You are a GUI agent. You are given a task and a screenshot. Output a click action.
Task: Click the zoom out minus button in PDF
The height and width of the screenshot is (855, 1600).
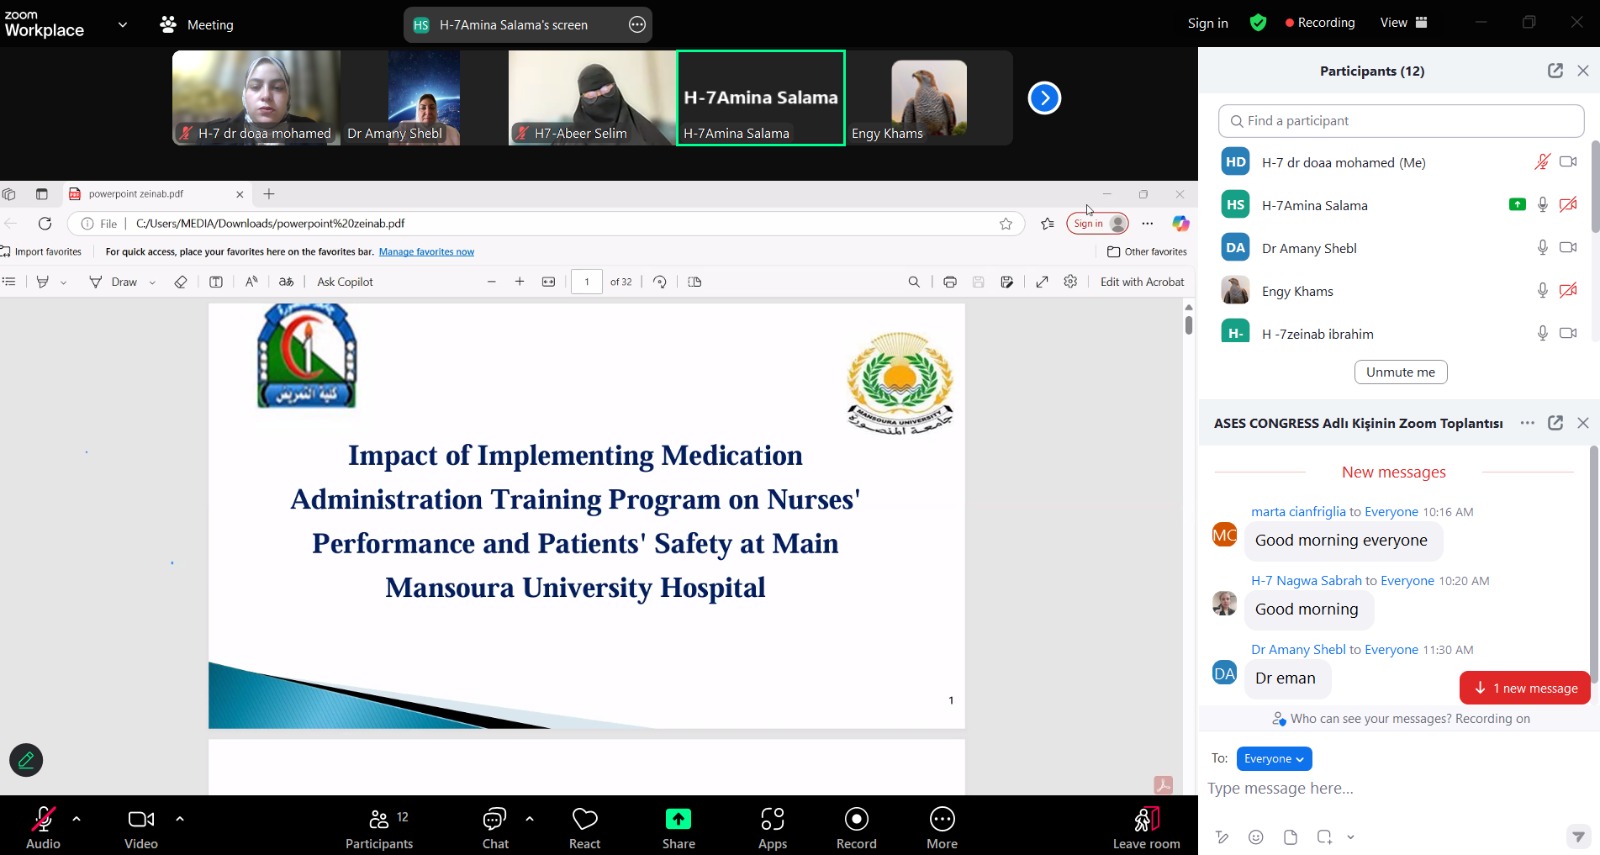coord(491,282)
